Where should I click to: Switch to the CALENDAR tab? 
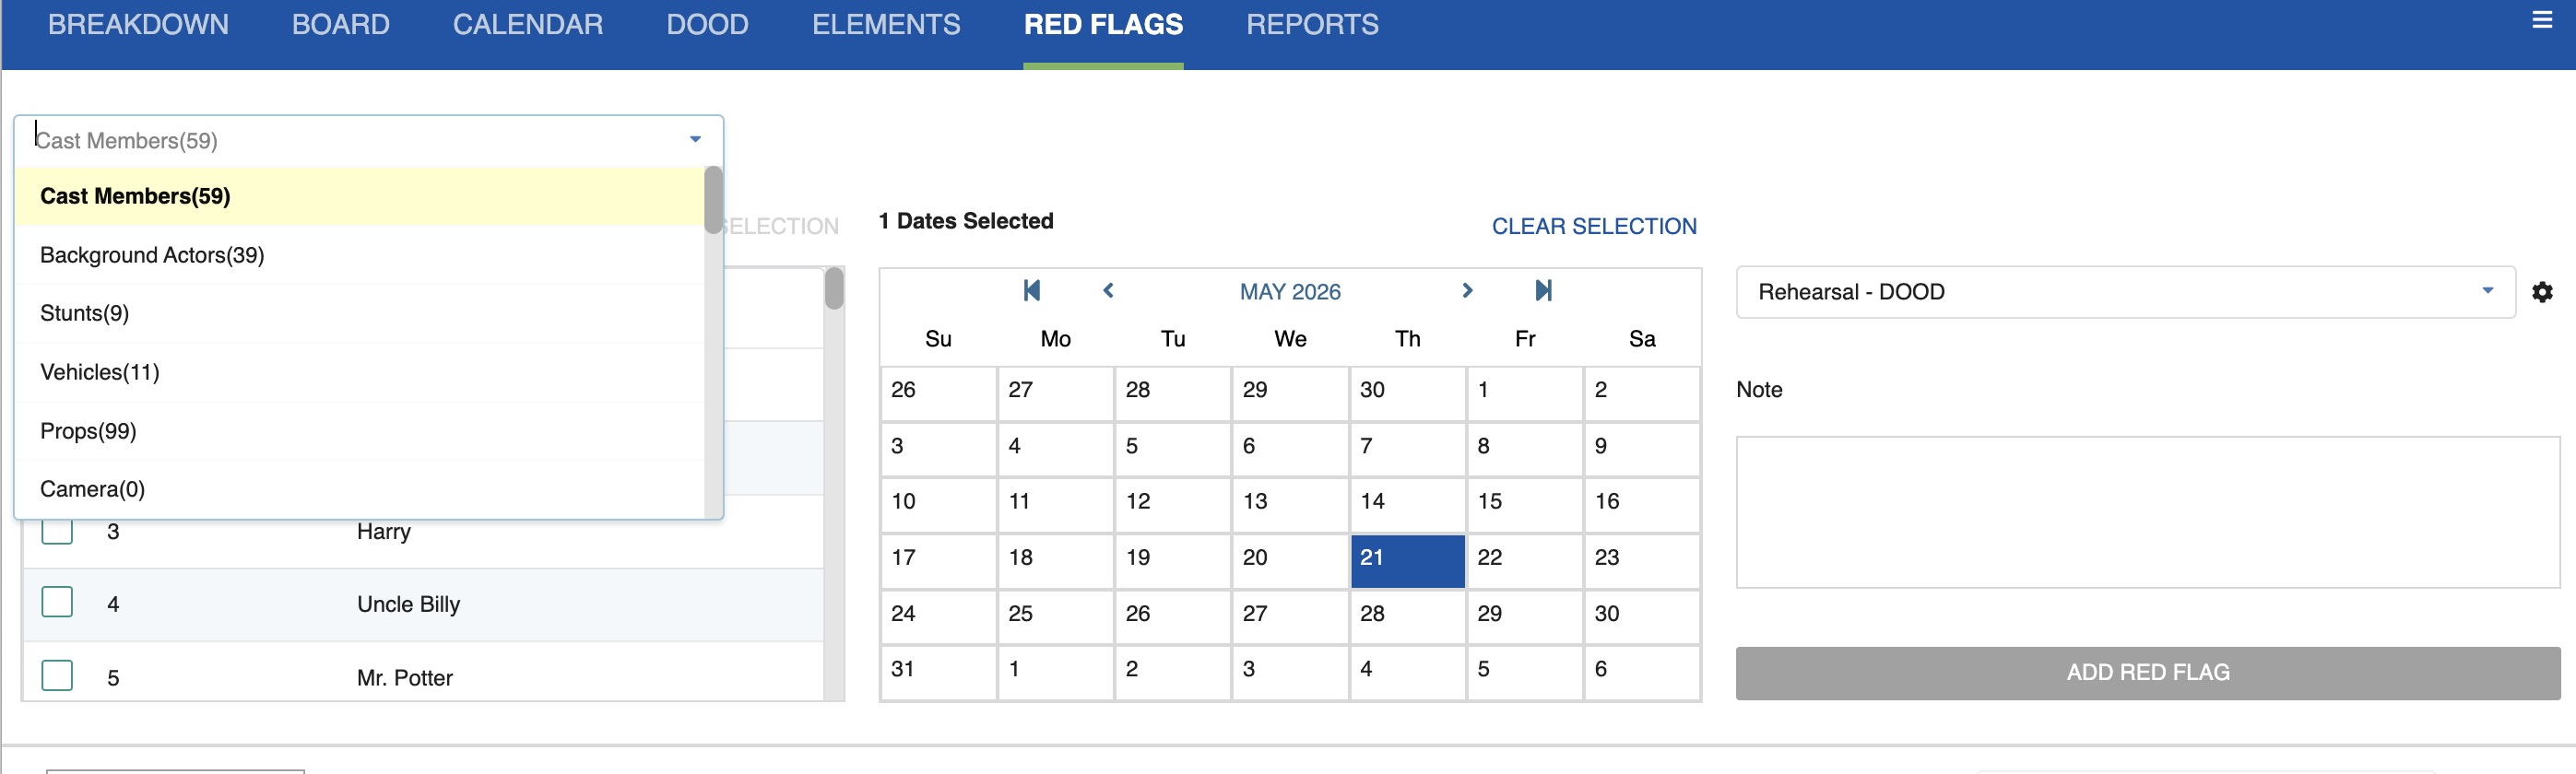click(527, 25)
